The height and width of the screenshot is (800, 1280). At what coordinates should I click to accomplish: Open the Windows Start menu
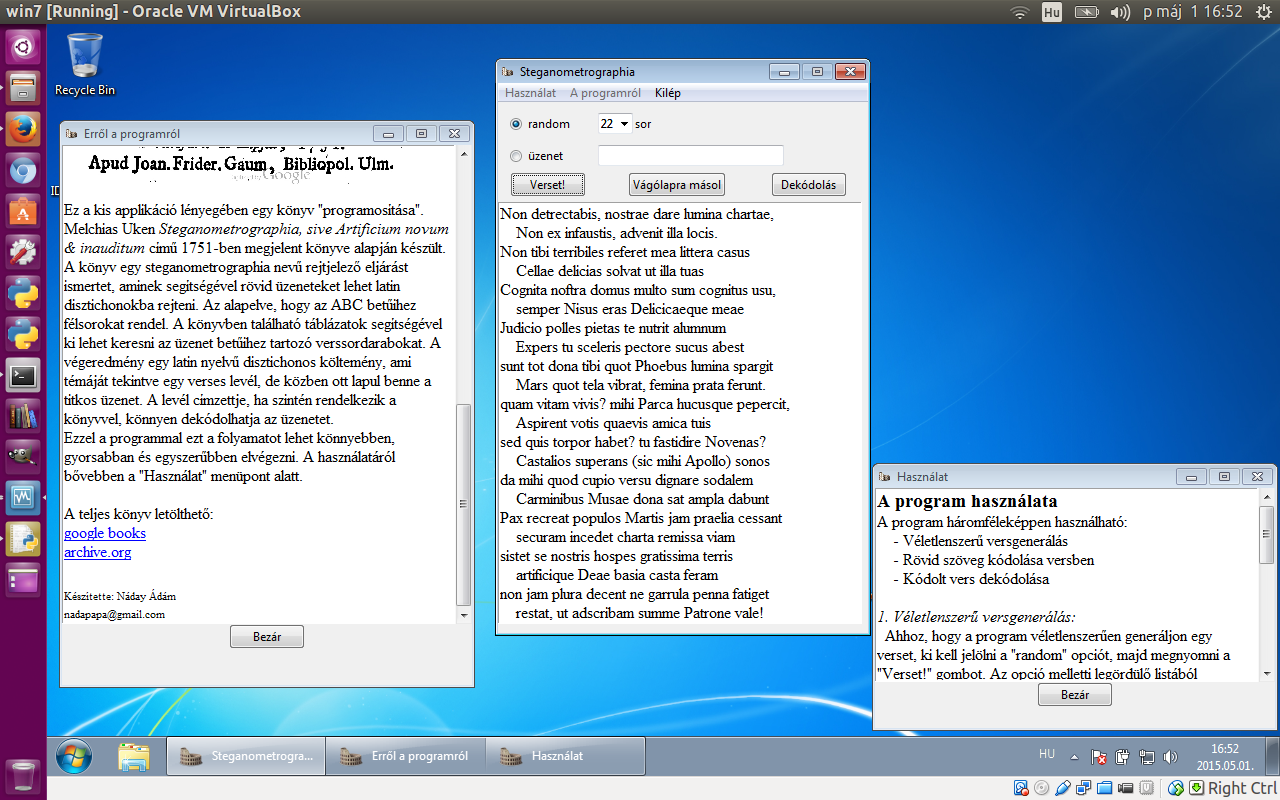(x=72, y=756)
